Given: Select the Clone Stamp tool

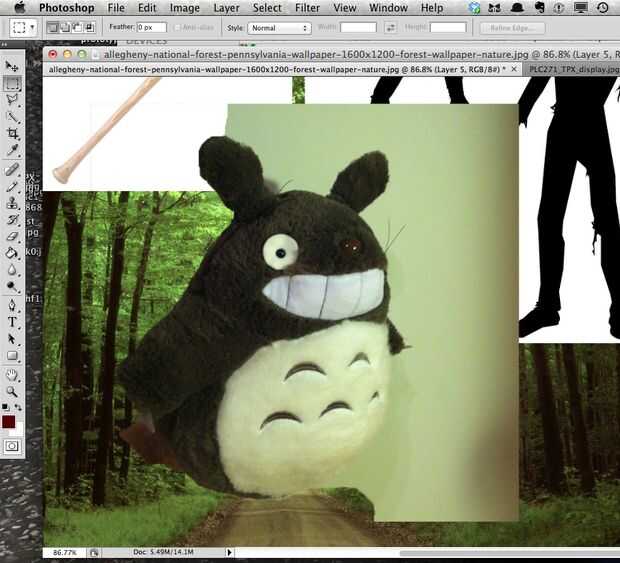Looking at the screenshot, I should (12, 203).
